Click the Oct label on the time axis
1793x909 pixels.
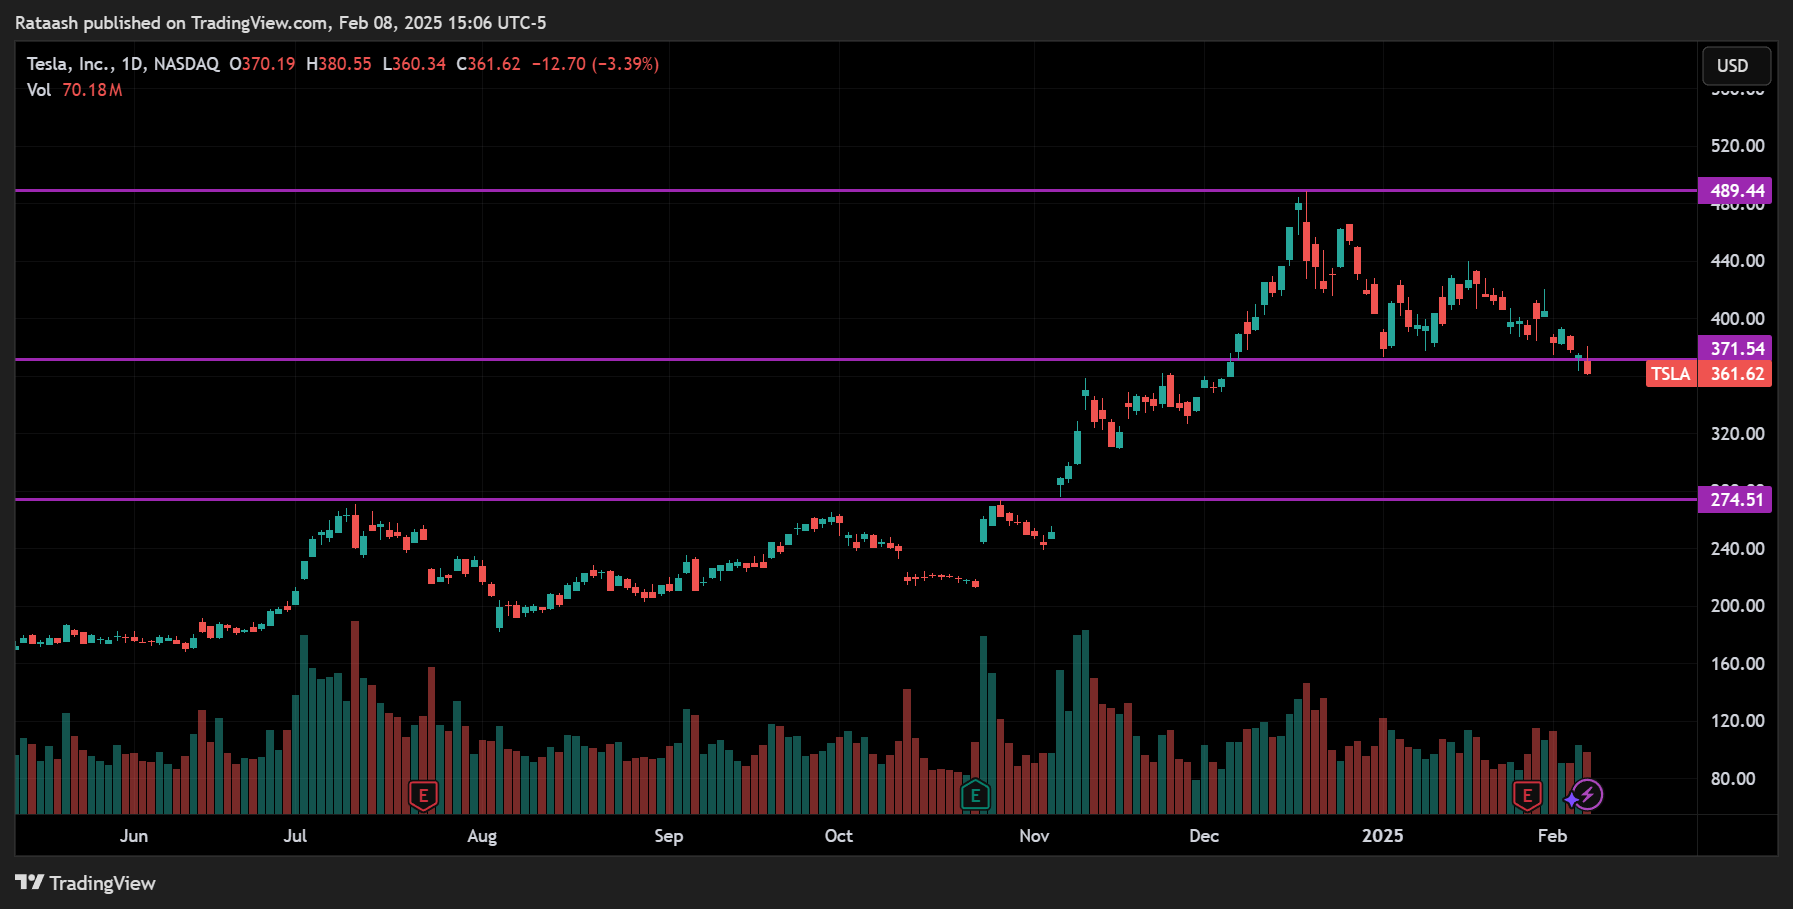[838, 836]
